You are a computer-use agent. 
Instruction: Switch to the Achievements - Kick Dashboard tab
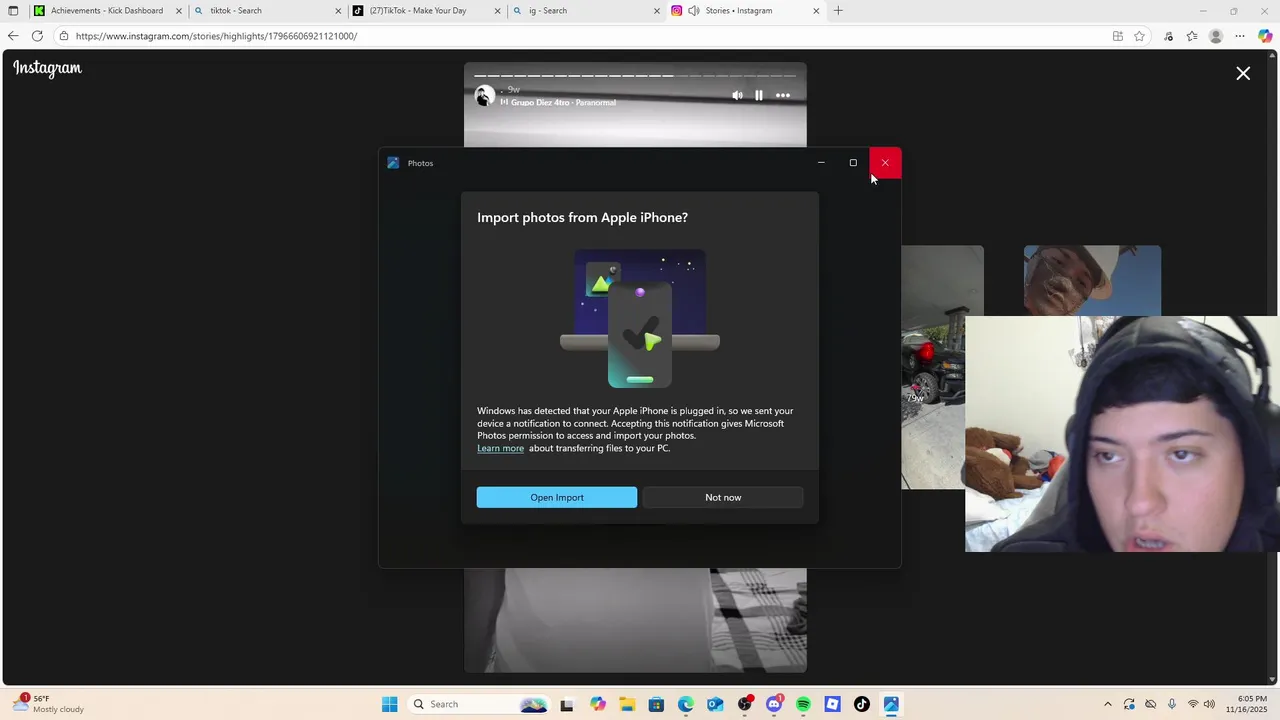(x=107, y=11)
